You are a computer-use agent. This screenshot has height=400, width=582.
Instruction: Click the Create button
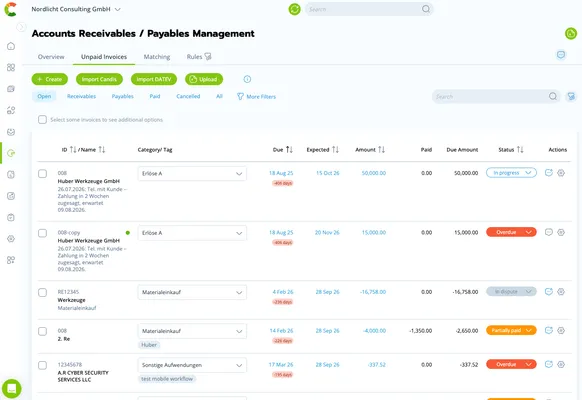click(50, 79)
